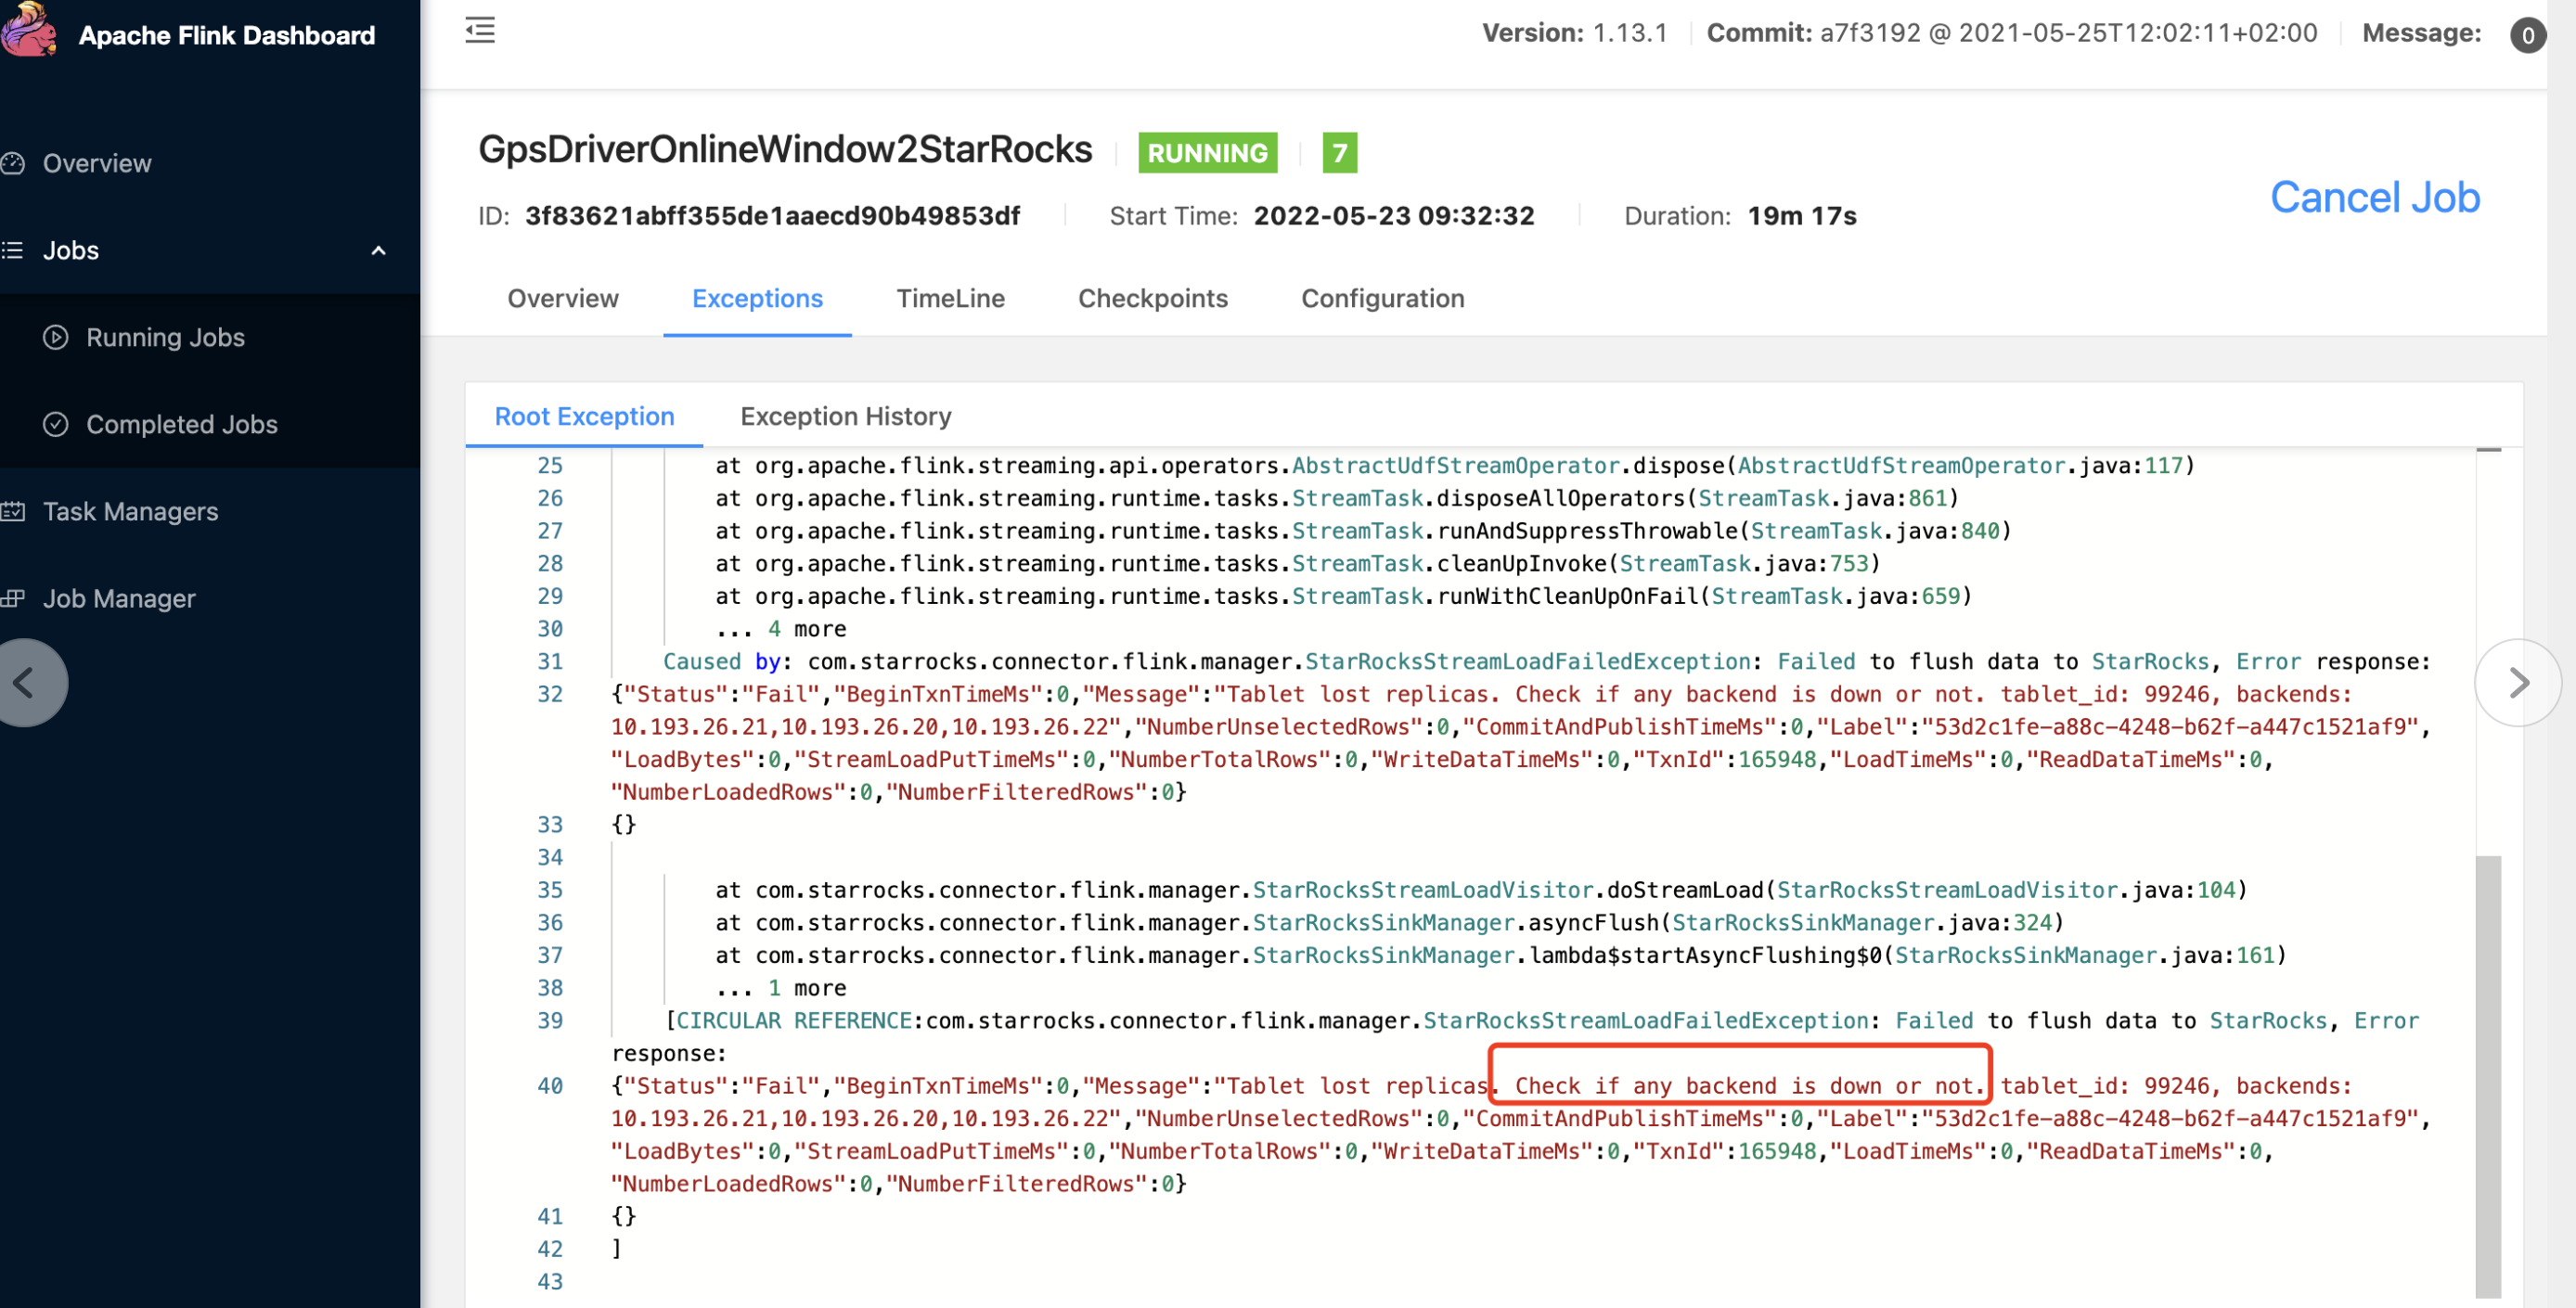This screenshot has width=2576, height=1308.
Task: Collapse the Jobs submenu chevron
Action: (x=378, y=250)
